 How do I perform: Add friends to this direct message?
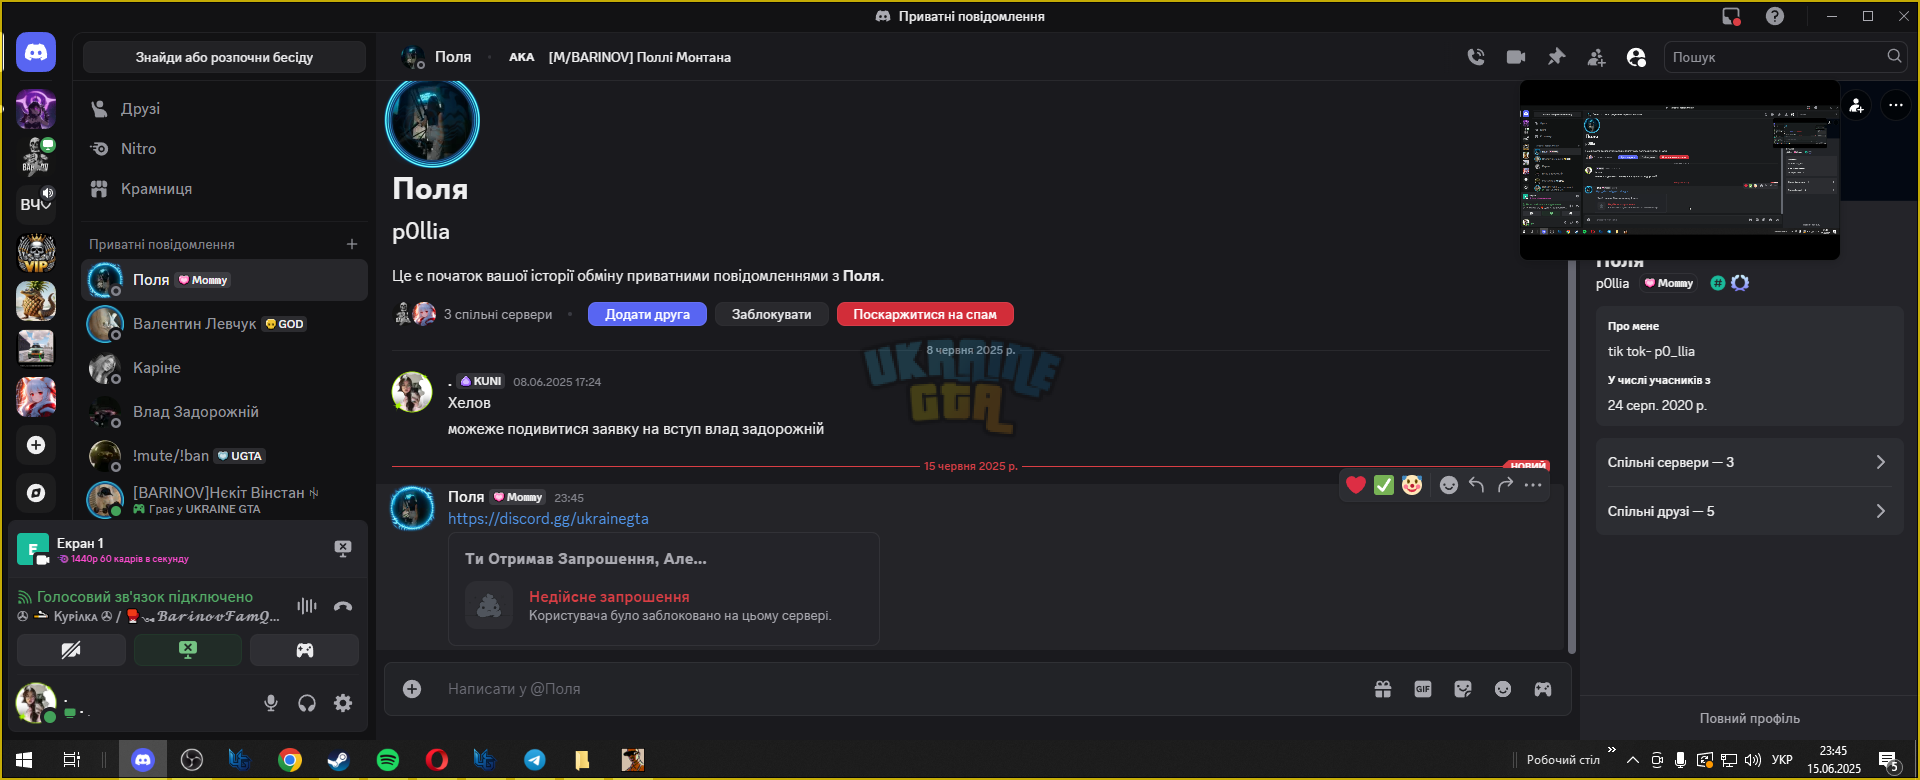click(1596, 57)
